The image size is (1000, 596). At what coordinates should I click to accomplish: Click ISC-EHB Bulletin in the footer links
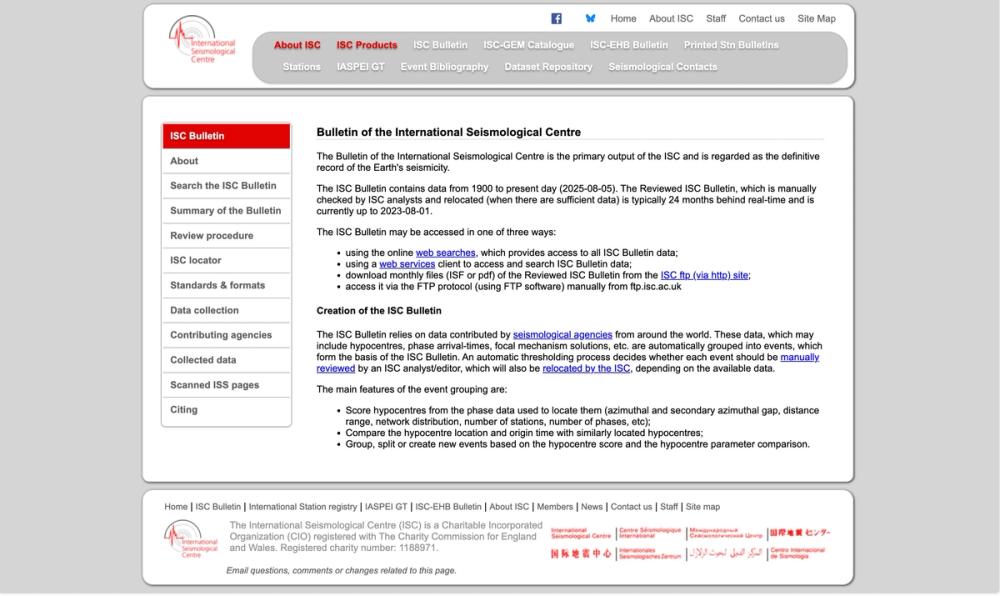[x=448, y=507]
